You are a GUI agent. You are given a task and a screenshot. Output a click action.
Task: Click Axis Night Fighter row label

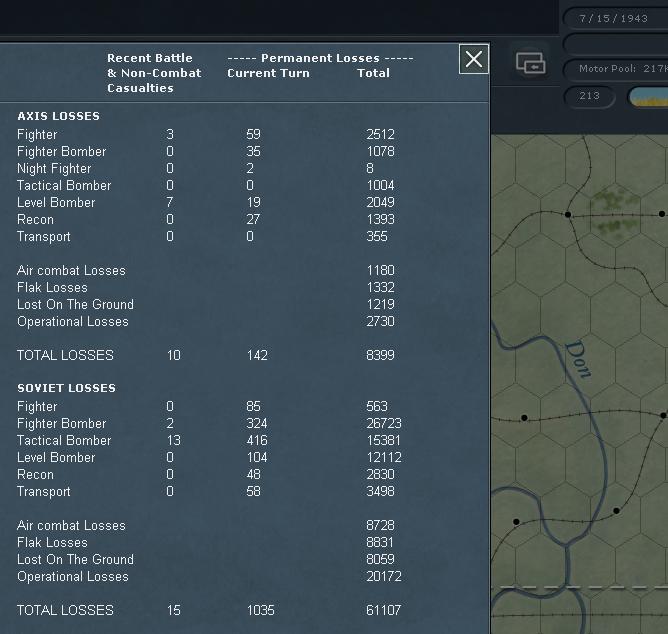point(54,168)
